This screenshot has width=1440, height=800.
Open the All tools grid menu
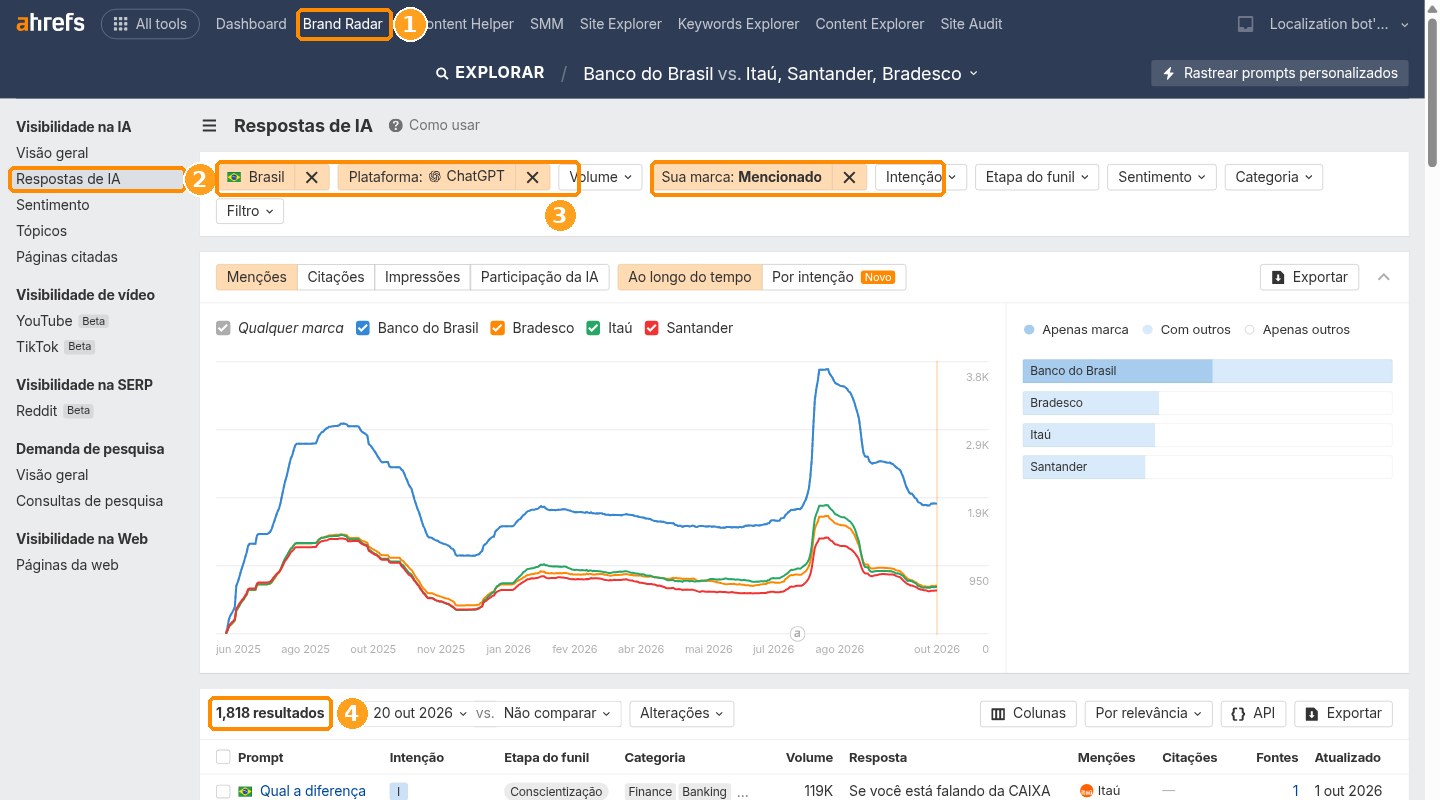tap(150, 24)
